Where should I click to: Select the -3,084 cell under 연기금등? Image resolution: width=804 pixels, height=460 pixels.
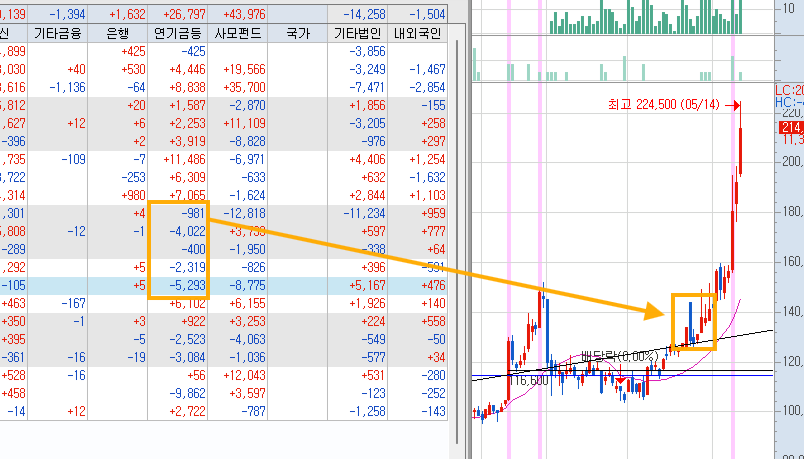(x=187, y=357)
